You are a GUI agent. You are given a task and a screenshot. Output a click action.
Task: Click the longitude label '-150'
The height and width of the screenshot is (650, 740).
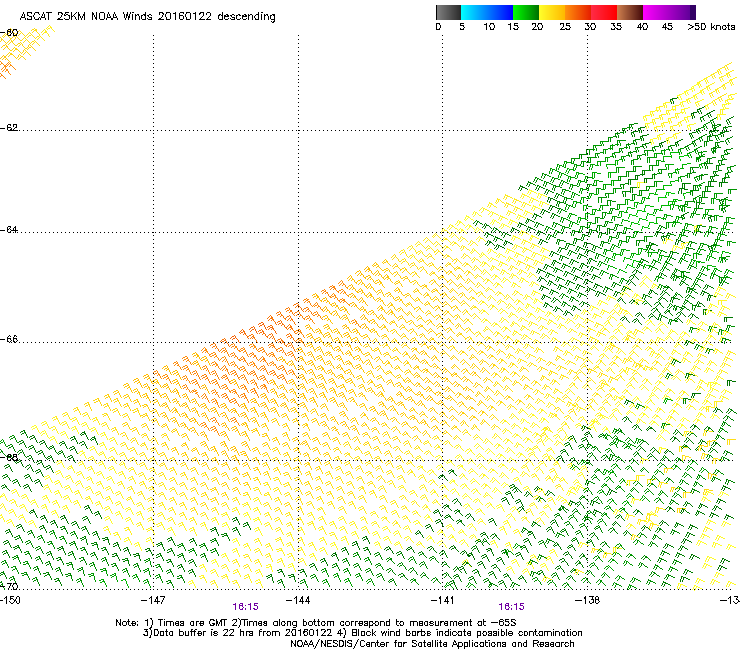10,600
